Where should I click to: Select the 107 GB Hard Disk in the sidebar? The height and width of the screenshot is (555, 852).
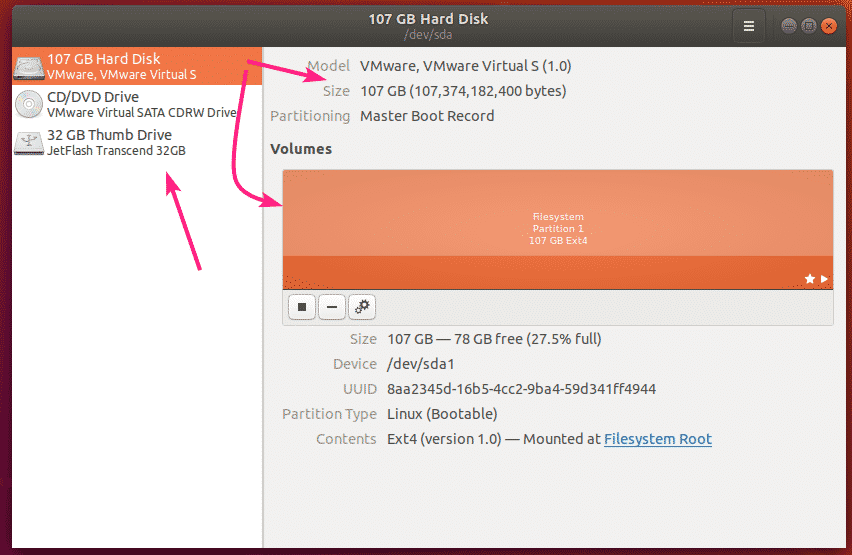[x=137, y=66]
